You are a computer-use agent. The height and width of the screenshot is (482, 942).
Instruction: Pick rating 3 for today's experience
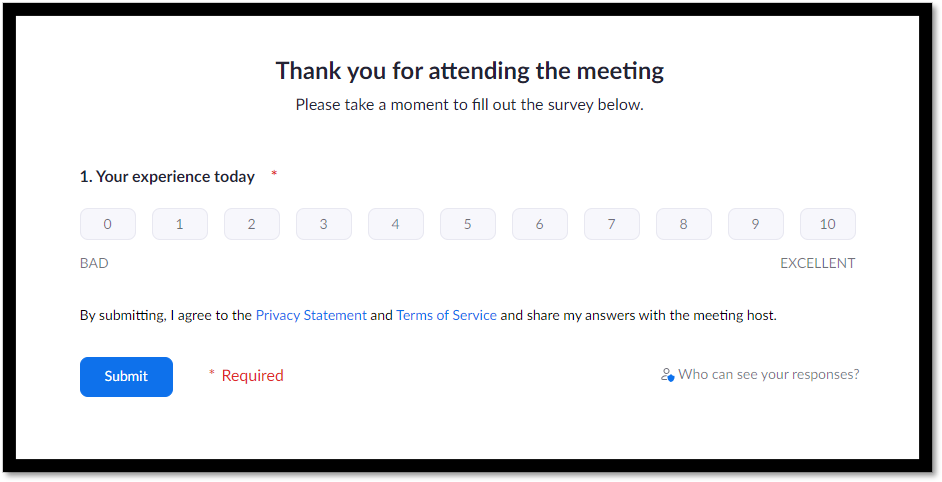324,224
